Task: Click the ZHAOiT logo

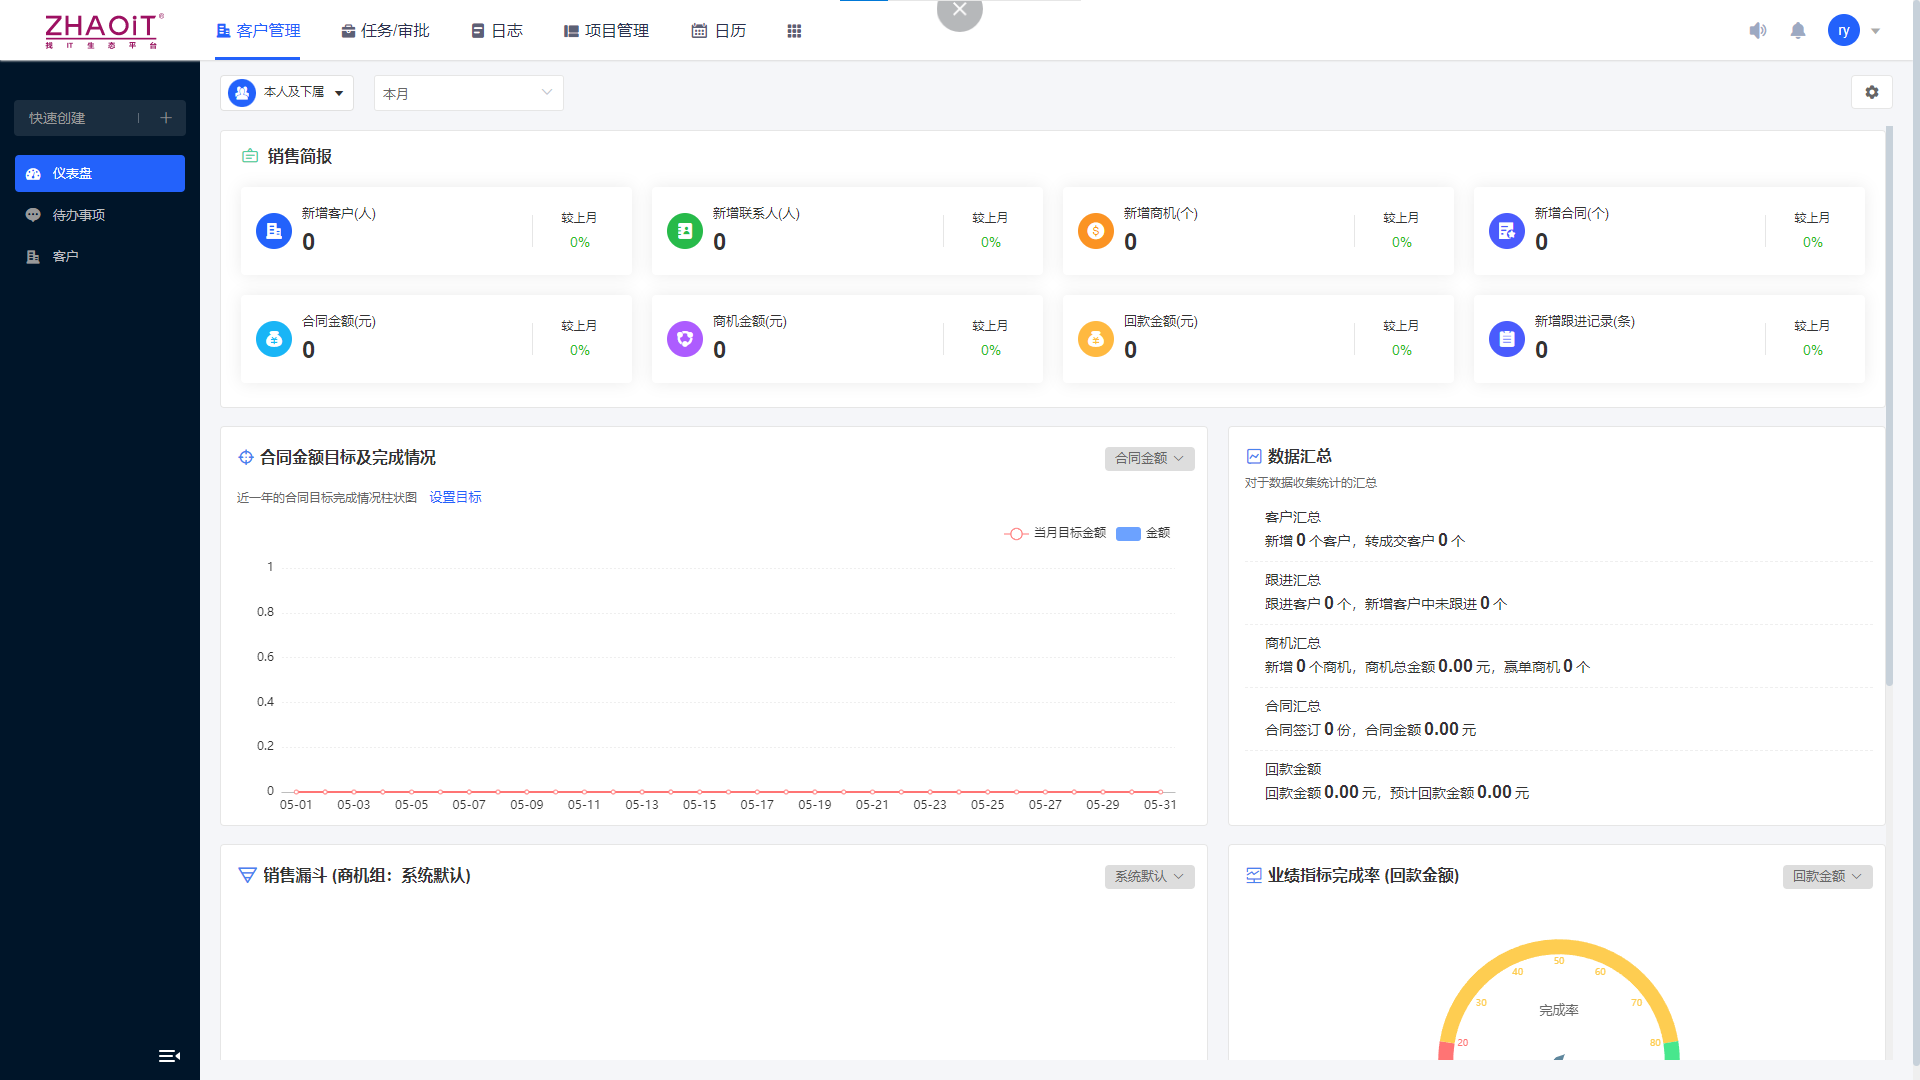Action: (x=103, y=31)
